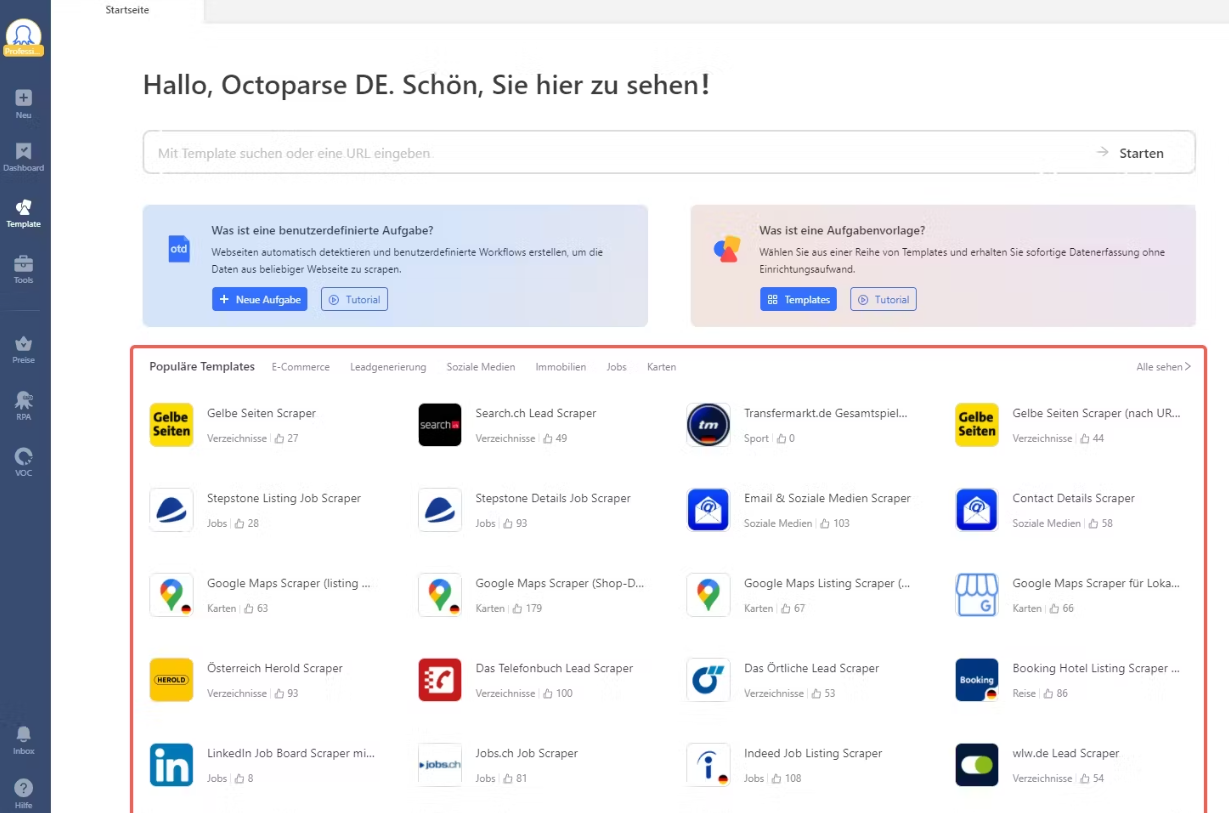This screenshot has width=1229, height=813.
Task: Click the Google Maps Scraper für Lokale store icon
Action: pyautogui.click(x=977, y=595)
